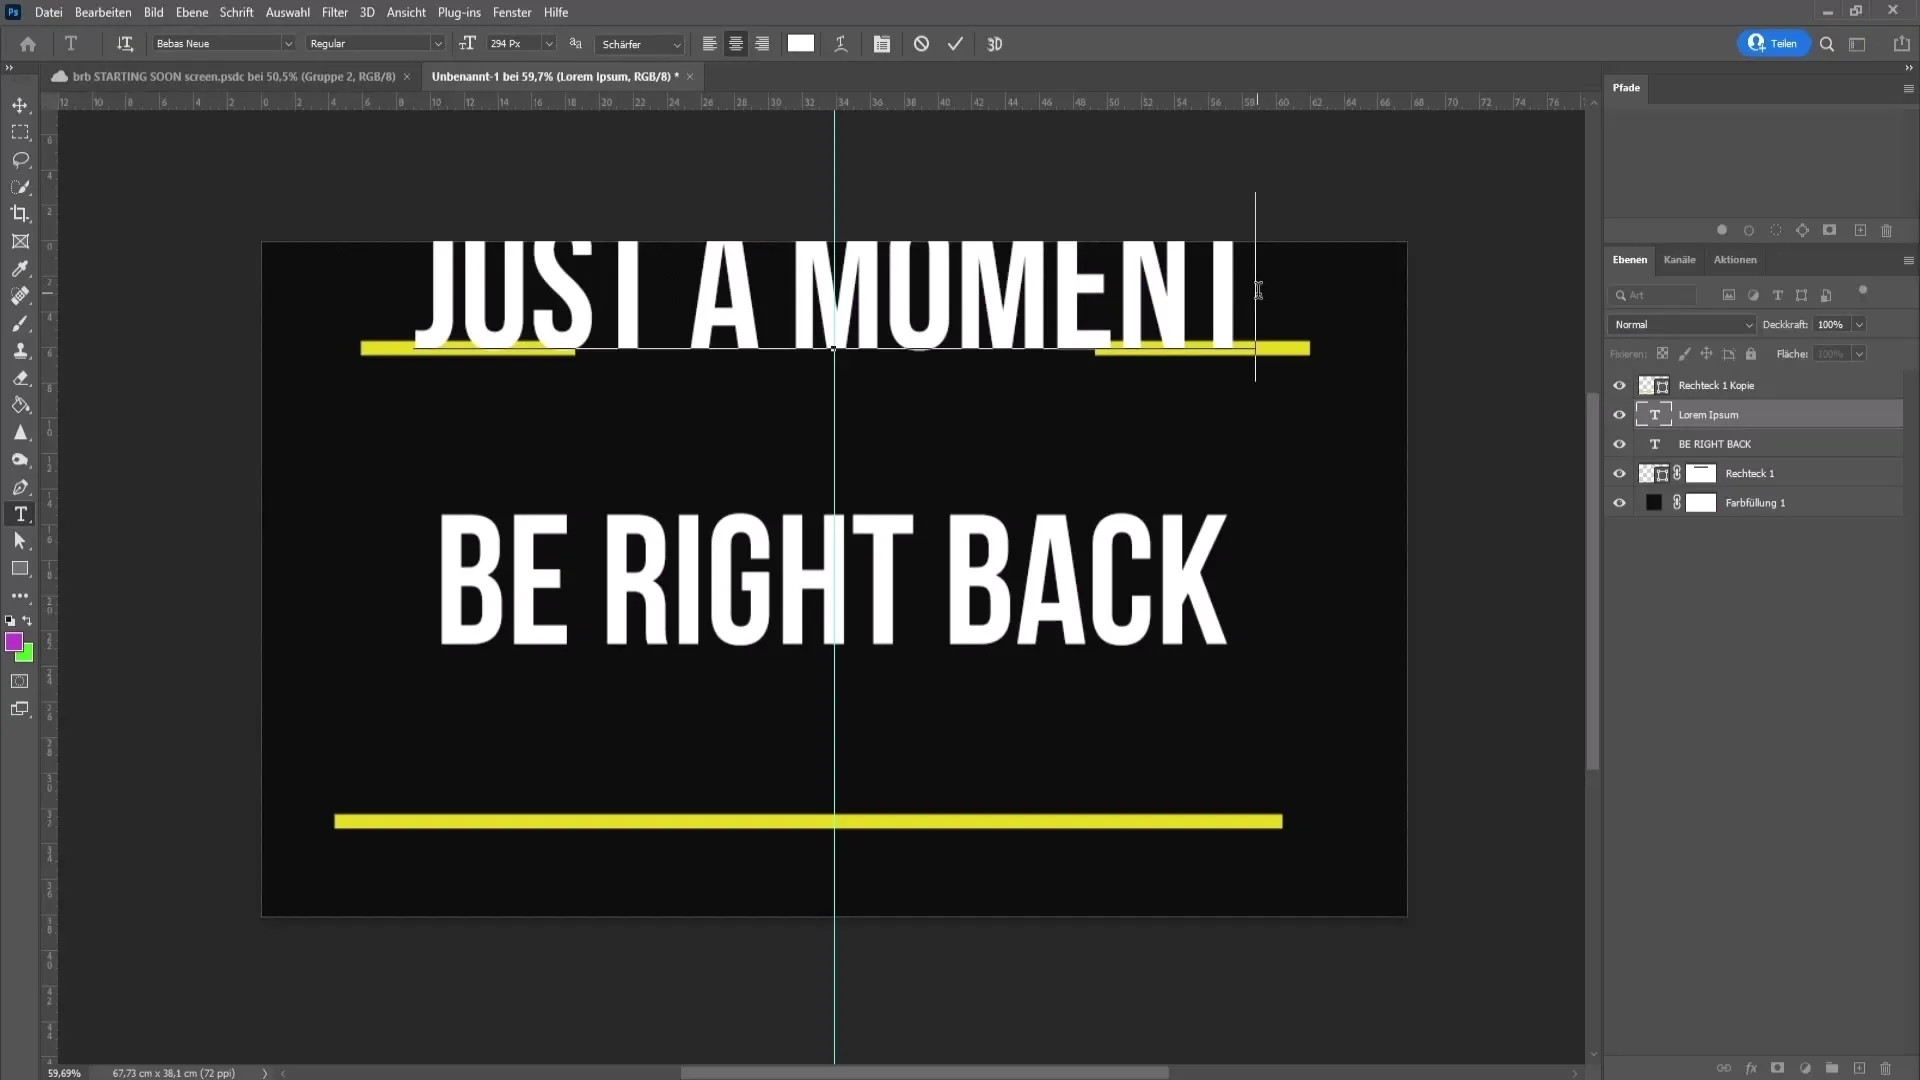Select the Move tool in toolbar
The height and width of the screenshot is (1080, 1920).
pyautogui.click(x=20, y=105)
